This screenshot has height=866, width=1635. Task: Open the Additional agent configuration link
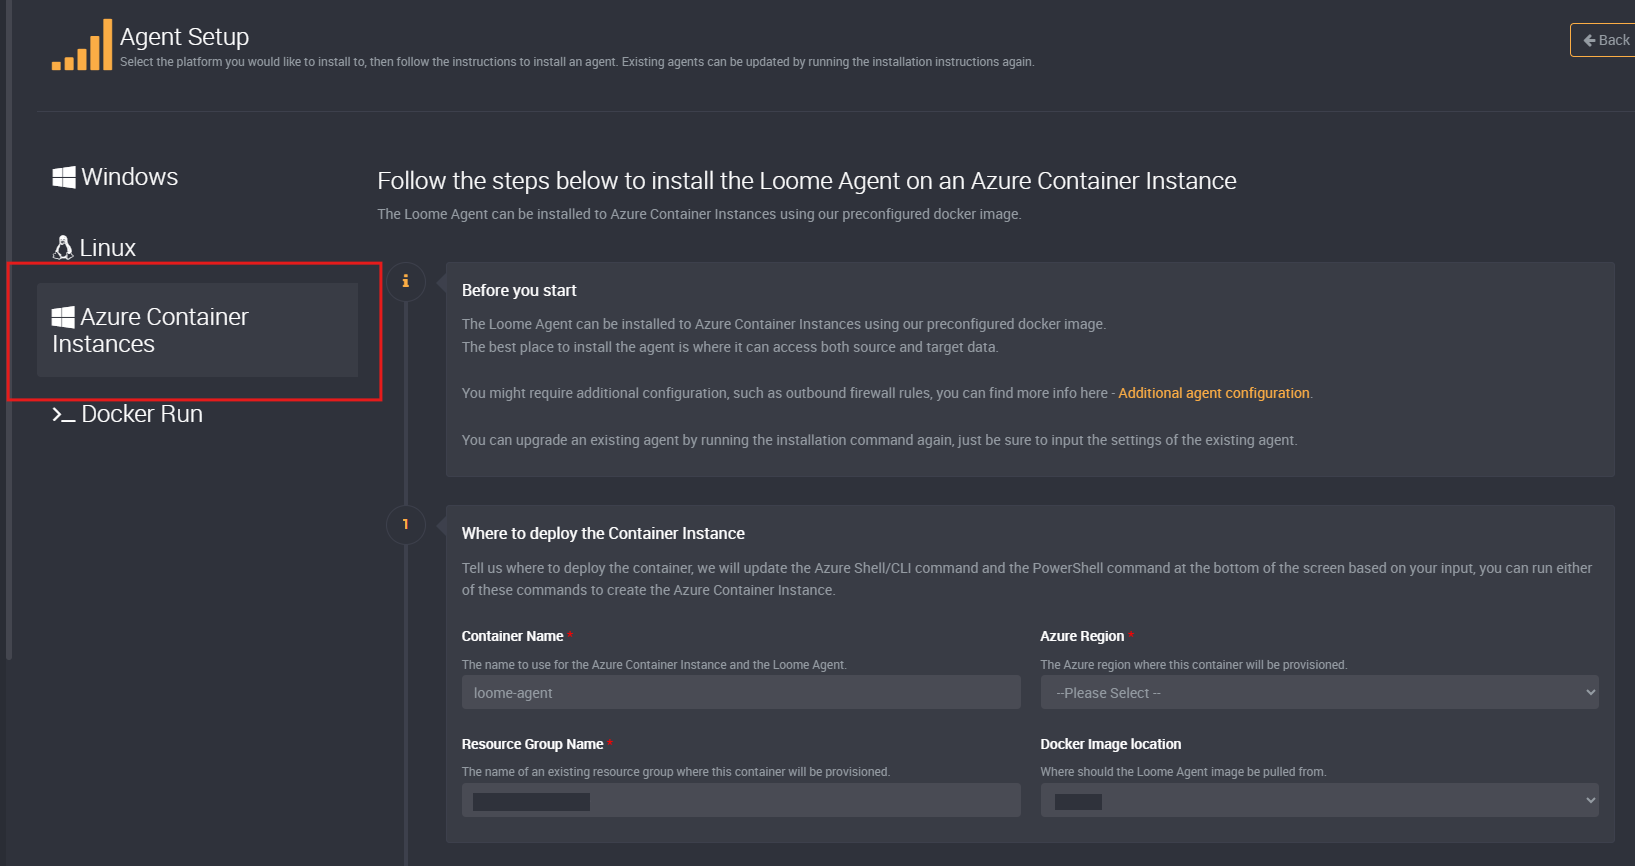(1213, 393)
